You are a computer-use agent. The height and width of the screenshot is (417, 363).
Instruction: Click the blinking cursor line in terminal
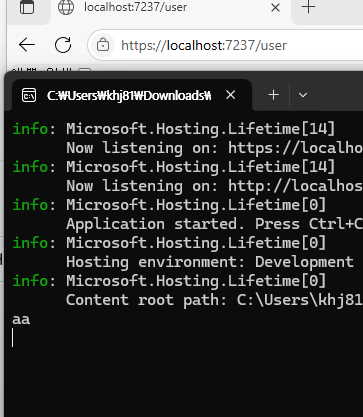[x=13, y=338]
